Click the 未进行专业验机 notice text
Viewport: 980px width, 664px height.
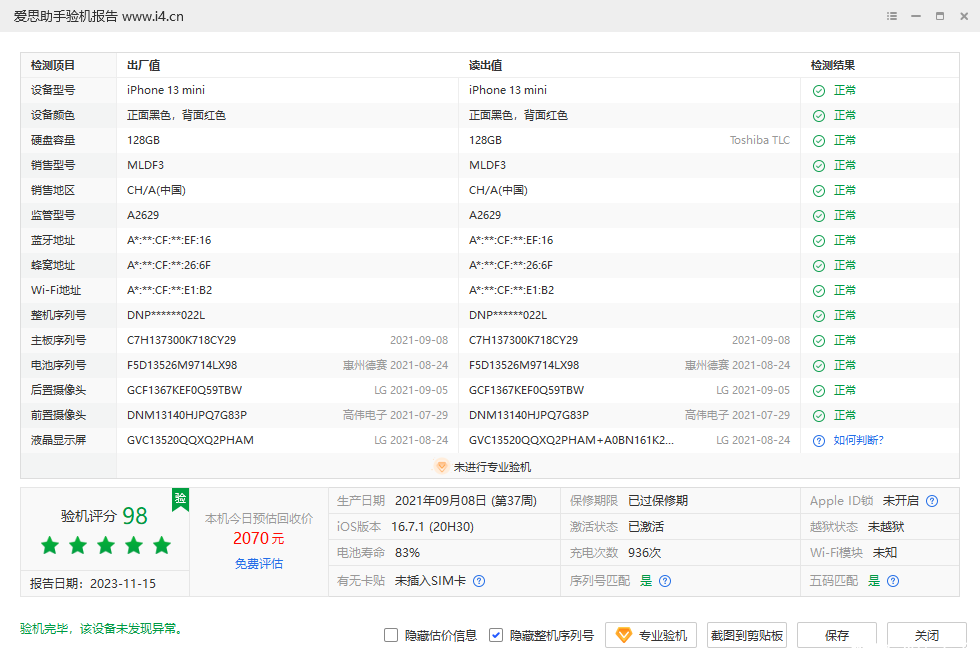(x=492, y=467)
